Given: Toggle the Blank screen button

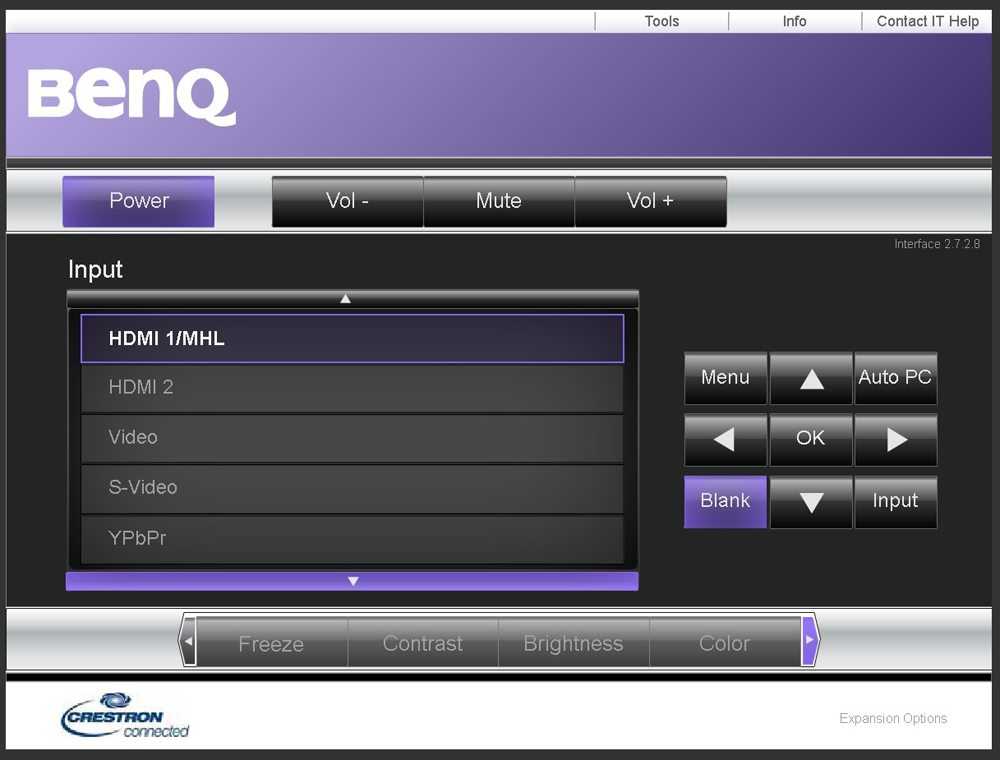Looking at the screenshot, I should click(x=725, y=502).
